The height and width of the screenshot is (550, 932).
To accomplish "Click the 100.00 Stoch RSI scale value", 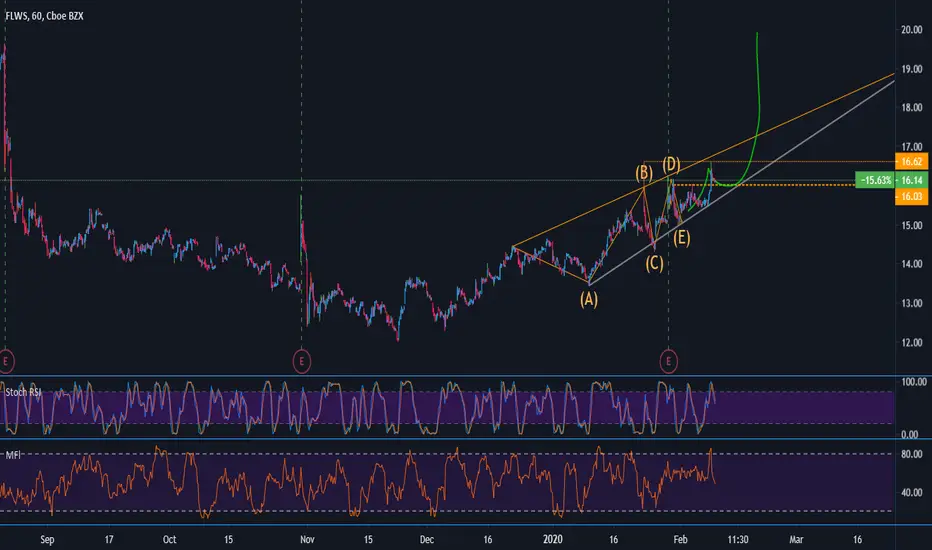I will click(x=914, y=382).
